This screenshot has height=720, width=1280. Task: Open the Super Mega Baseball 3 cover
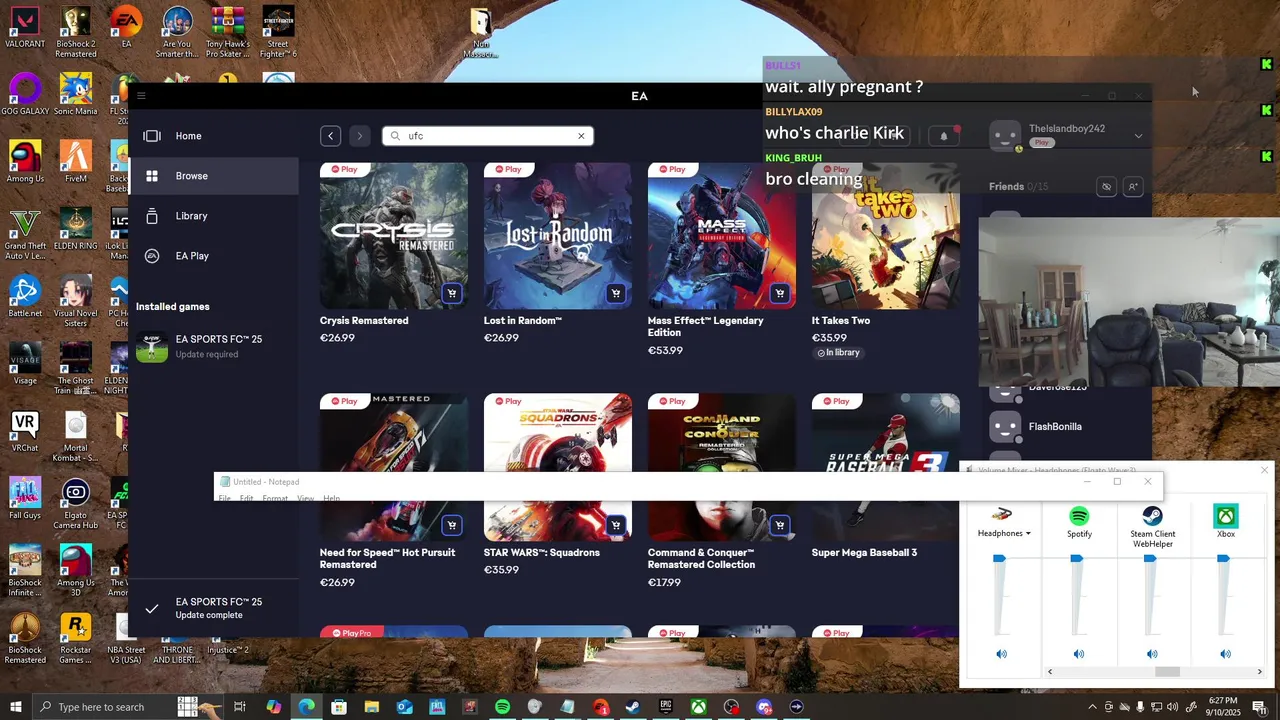(886, 432)
